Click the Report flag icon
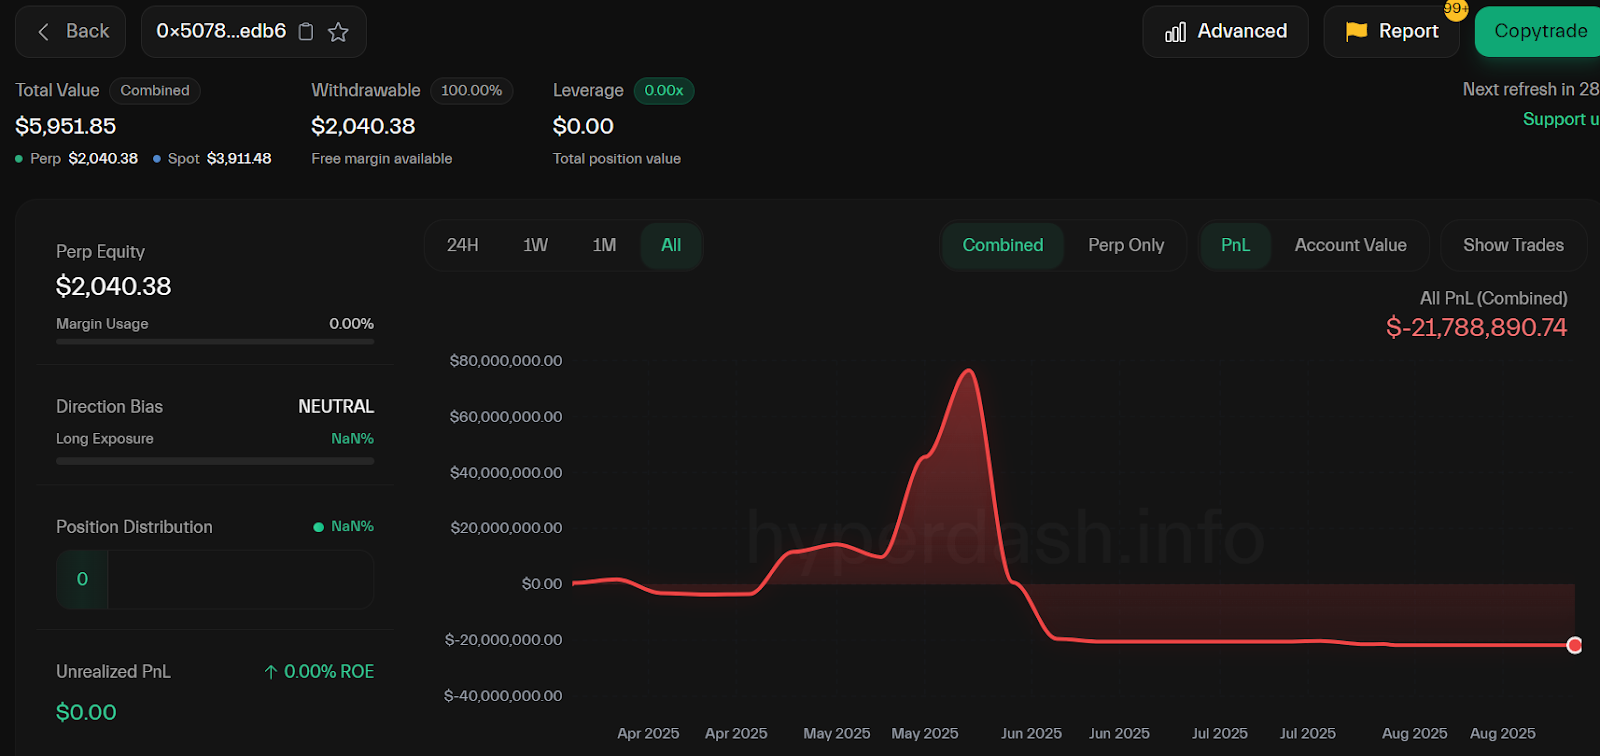 coord(1356,32)
